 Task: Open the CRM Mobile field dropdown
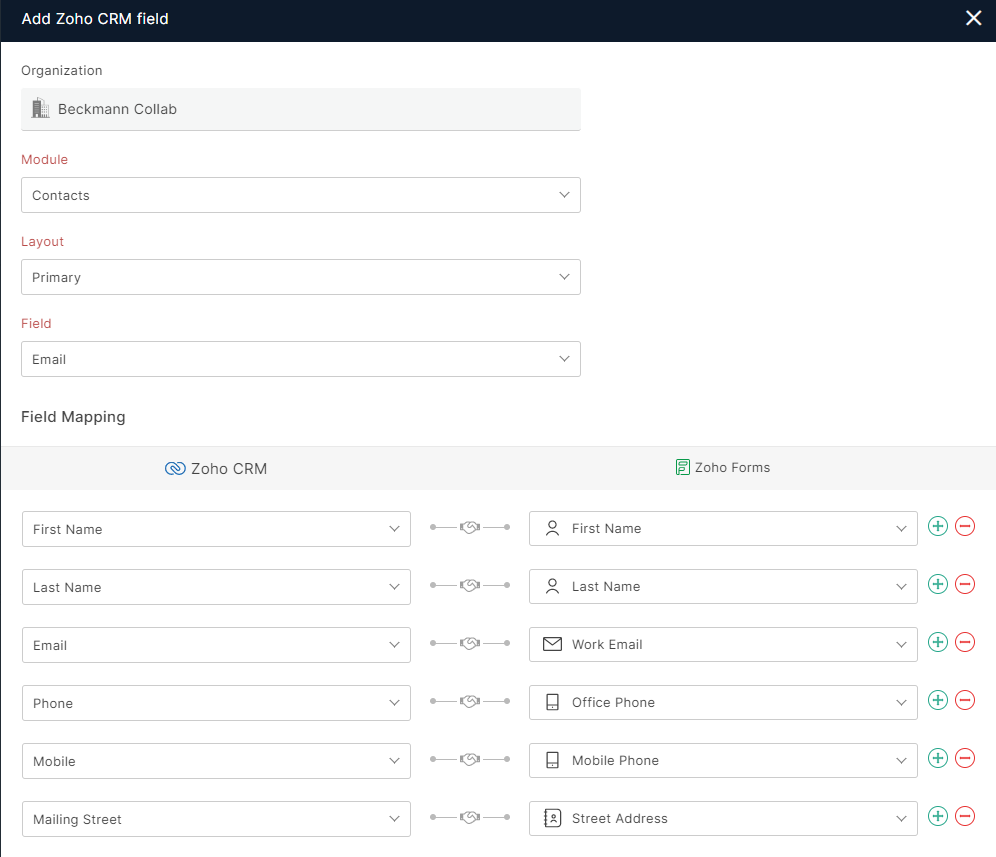click(216, 761)
